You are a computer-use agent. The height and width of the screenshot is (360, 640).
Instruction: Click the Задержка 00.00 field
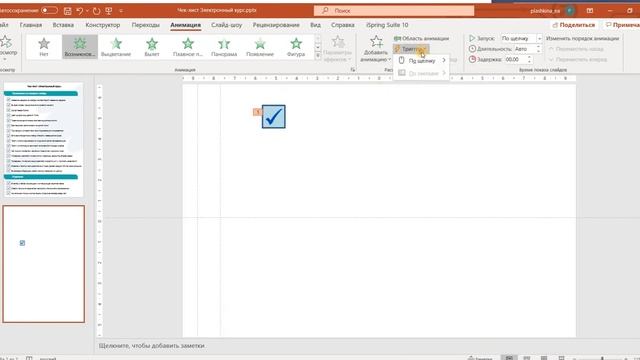pyautogui.click(x=515, y=60)
